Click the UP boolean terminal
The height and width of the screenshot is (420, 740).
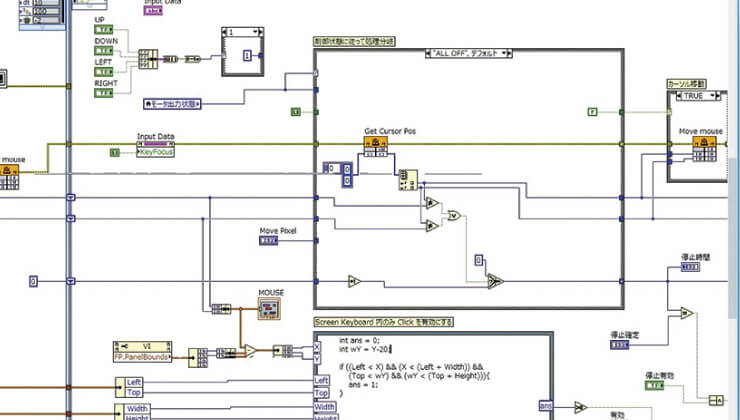pos(104,30)
